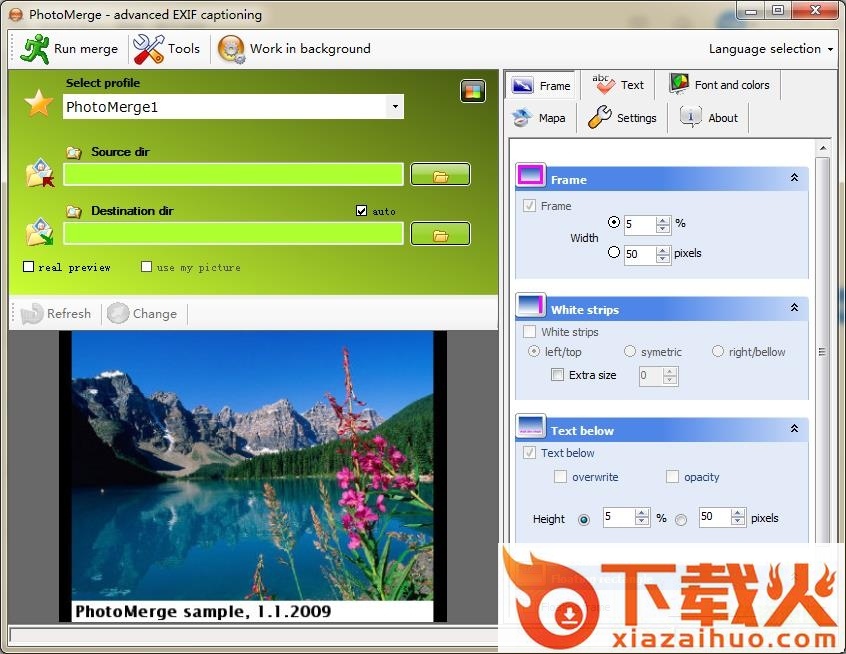Viewport: 846px width, 654px height.
Task: Switch to the About tab
Action: coord(708,118)
